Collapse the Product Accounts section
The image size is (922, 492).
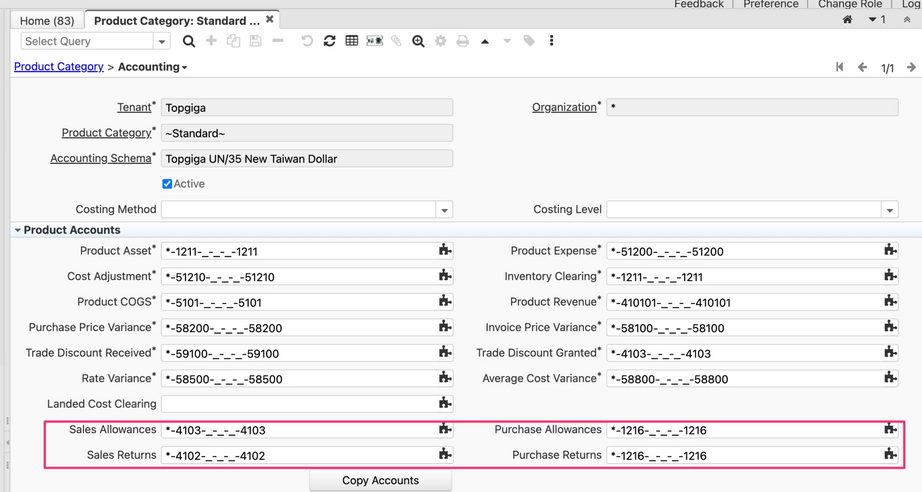tap(18, 230)
